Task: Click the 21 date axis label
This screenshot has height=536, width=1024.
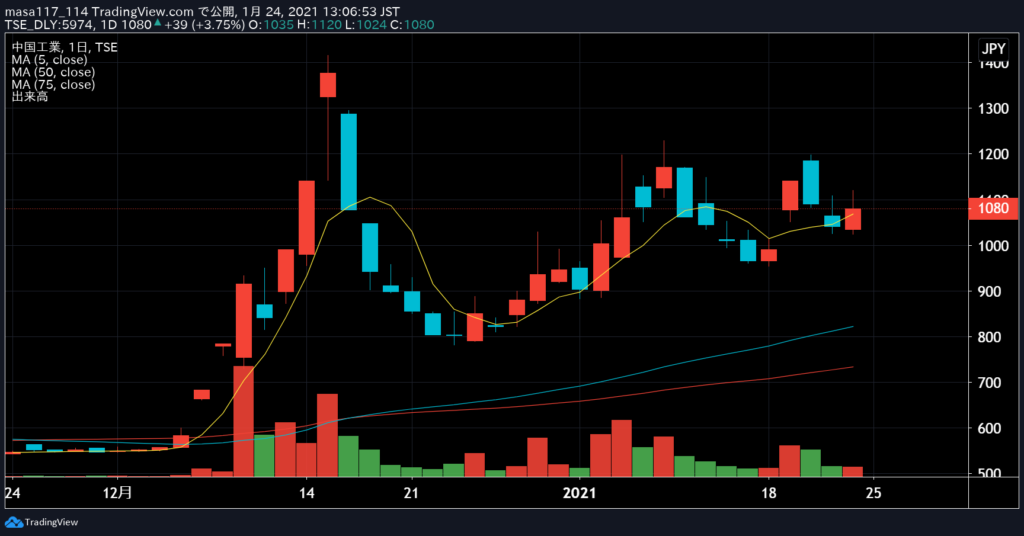Action: (x=411, y=493)
